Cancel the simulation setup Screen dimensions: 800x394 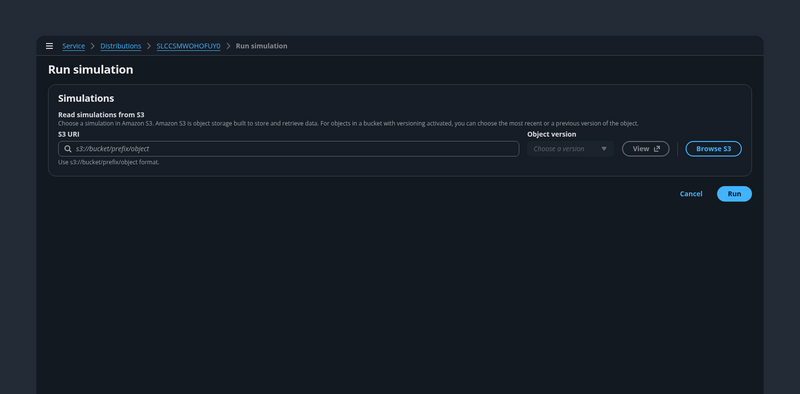[x=691, y=194]
